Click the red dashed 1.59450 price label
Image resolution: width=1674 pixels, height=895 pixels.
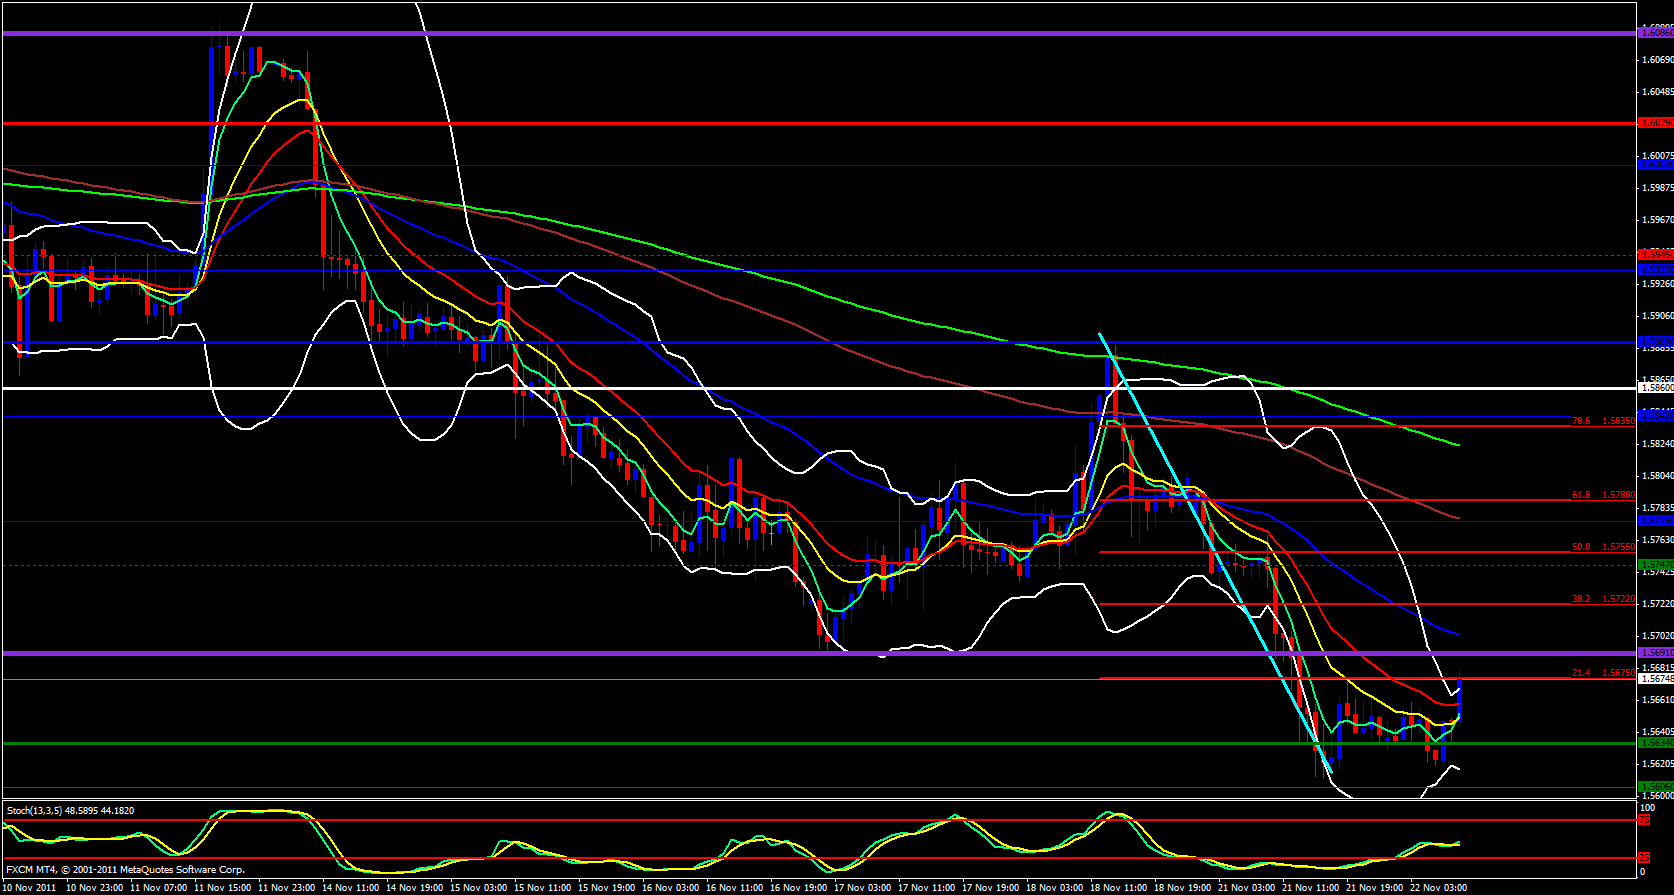(x=1655, y=255)
